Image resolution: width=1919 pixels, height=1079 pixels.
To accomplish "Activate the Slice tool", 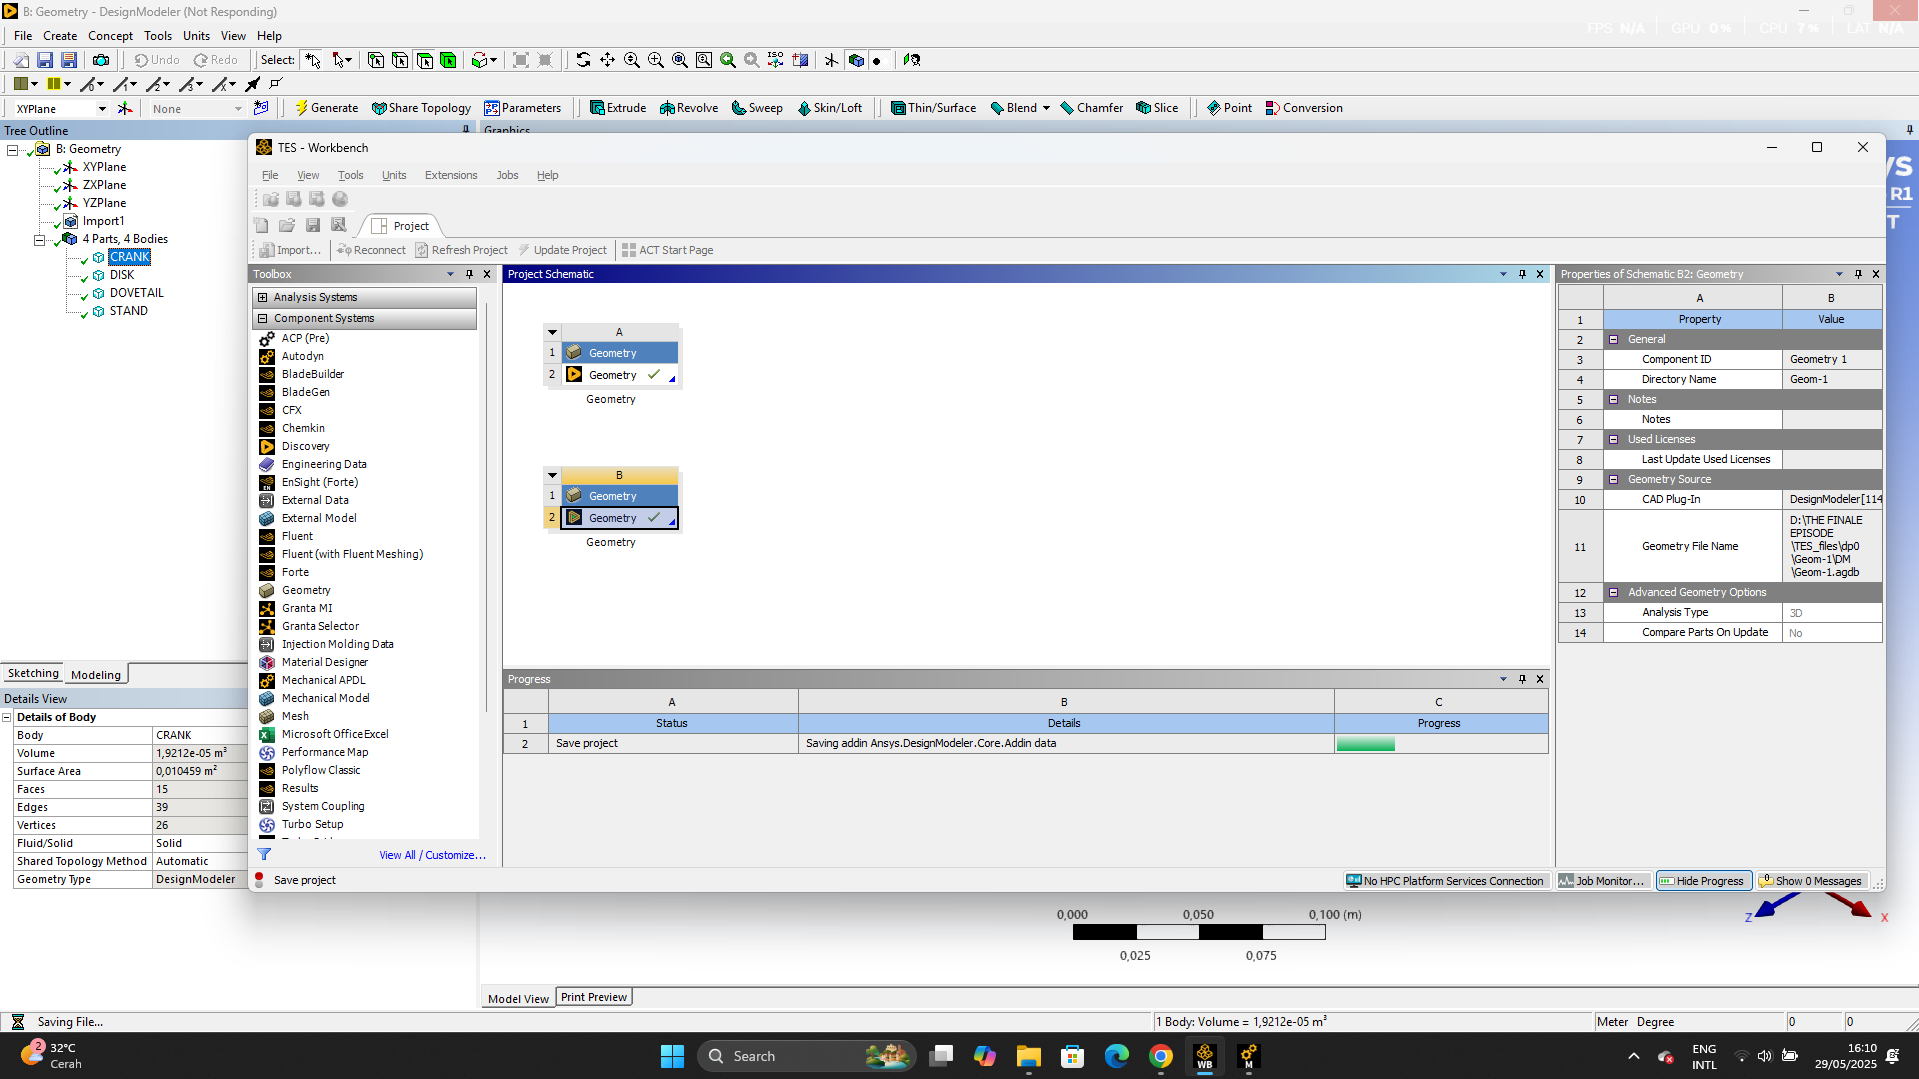I will (1157, 108).
